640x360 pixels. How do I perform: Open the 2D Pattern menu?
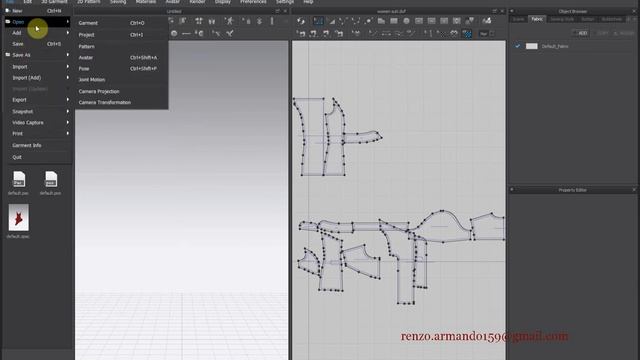89,2
